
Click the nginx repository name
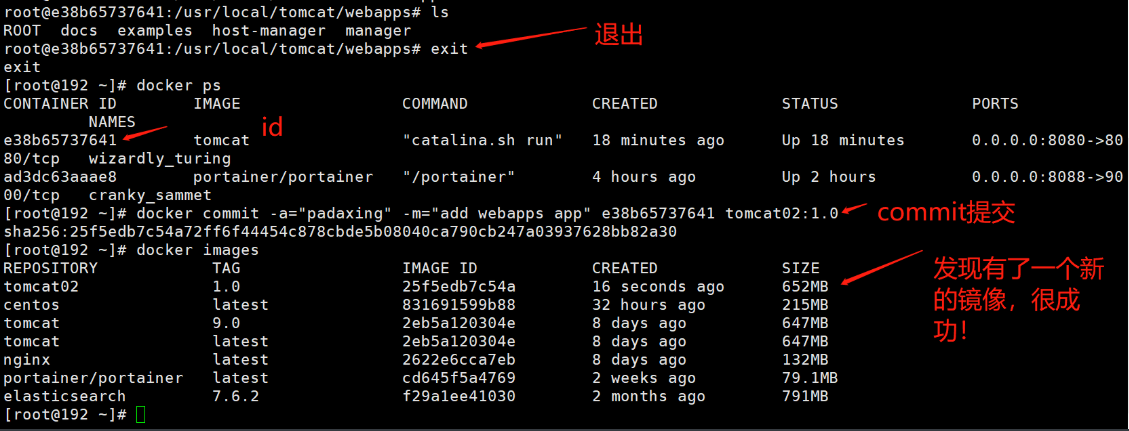click(x=27, y=360)
